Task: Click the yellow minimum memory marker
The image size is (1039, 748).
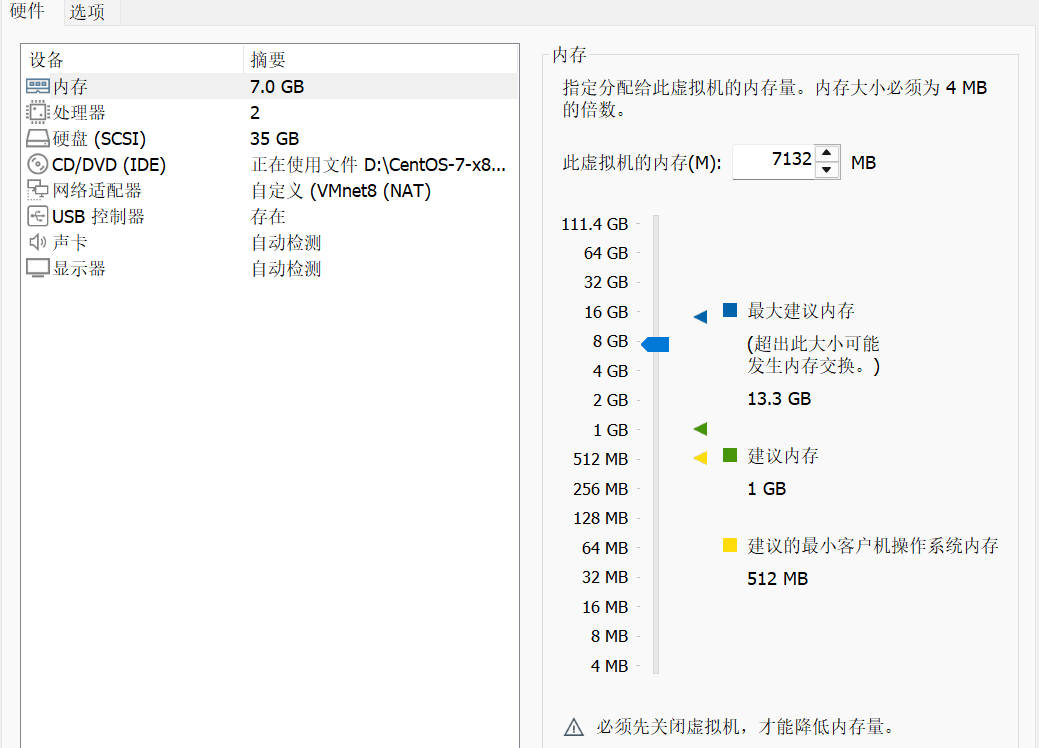Action: point(700,458)
